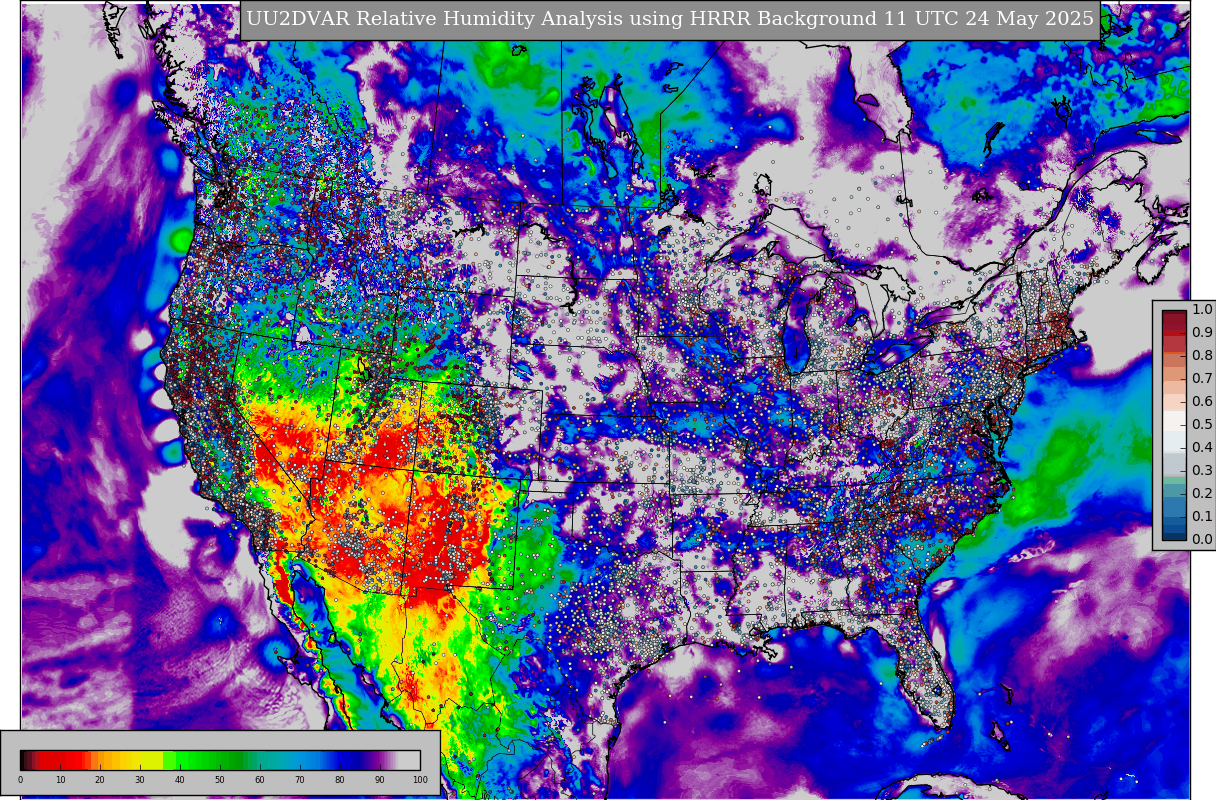Click the 0.7 label on right colorbar
This screenshot has height=800, width=1216.
point(1202,378)
